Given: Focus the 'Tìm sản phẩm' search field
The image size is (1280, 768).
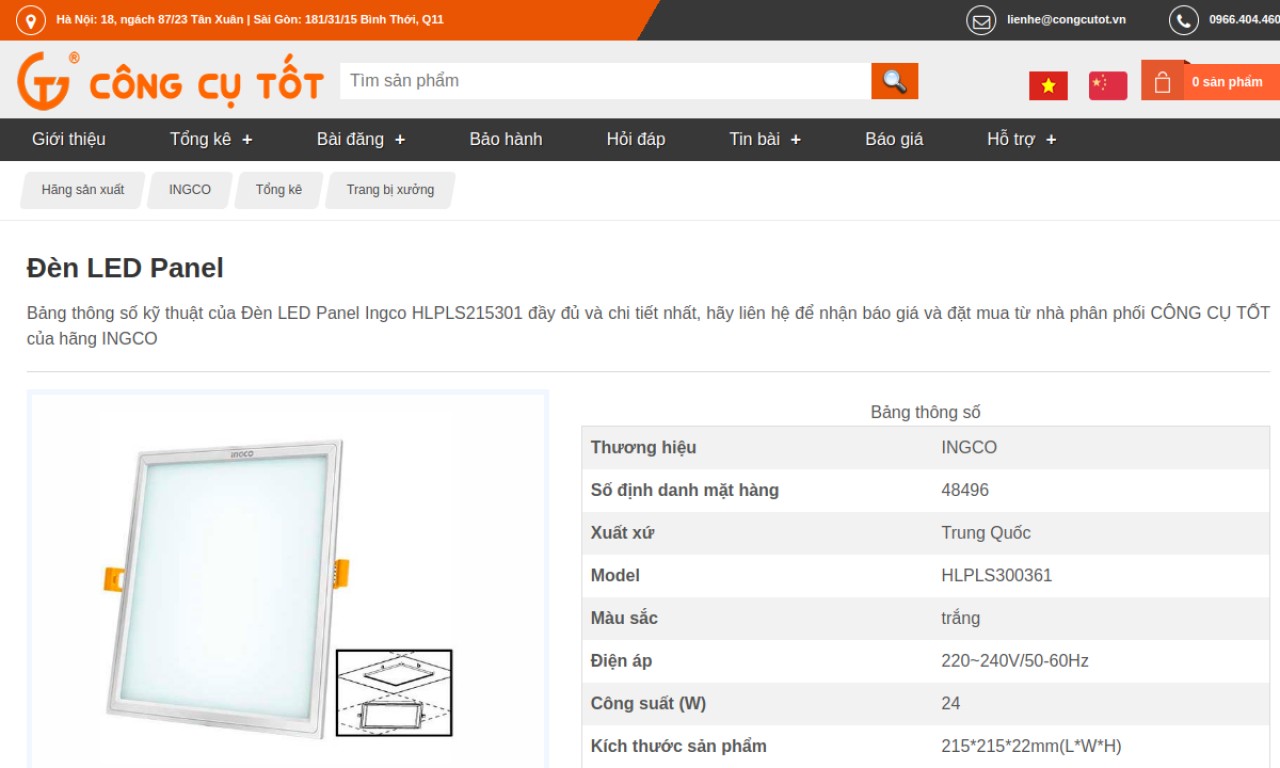Looking at the screenshot, I should pos(605,81).
